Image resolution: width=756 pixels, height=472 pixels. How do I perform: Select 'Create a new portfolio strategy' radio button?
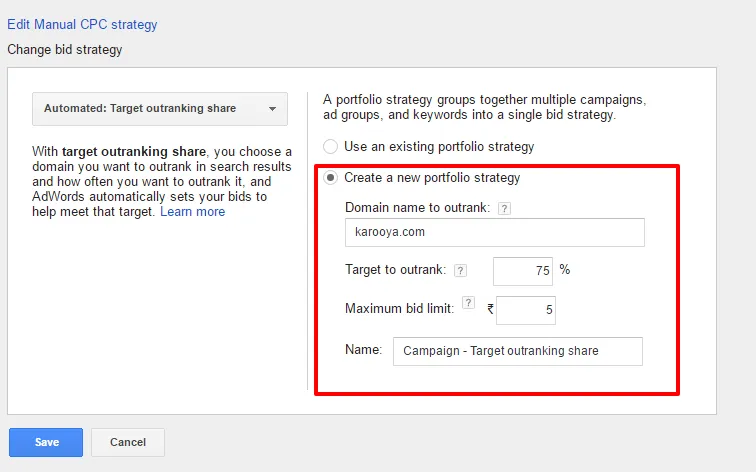(x=330, y=178)
